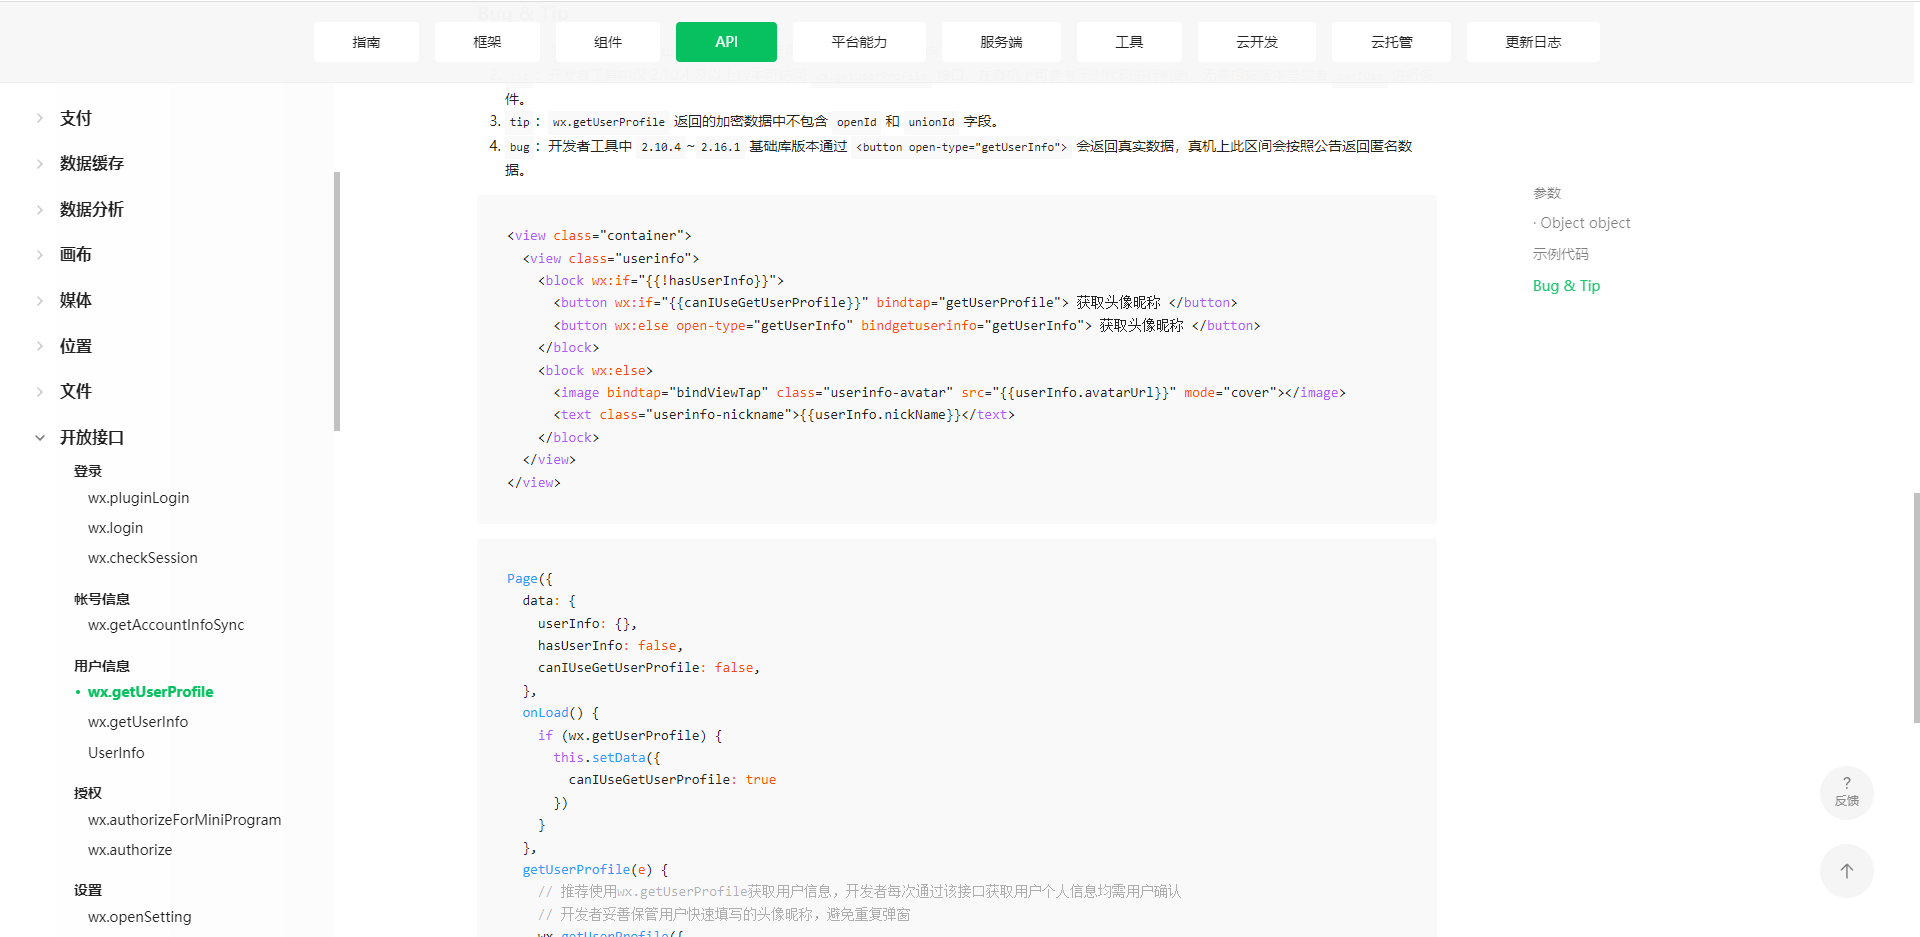Go to the wx.authorize page

[130, 850]
